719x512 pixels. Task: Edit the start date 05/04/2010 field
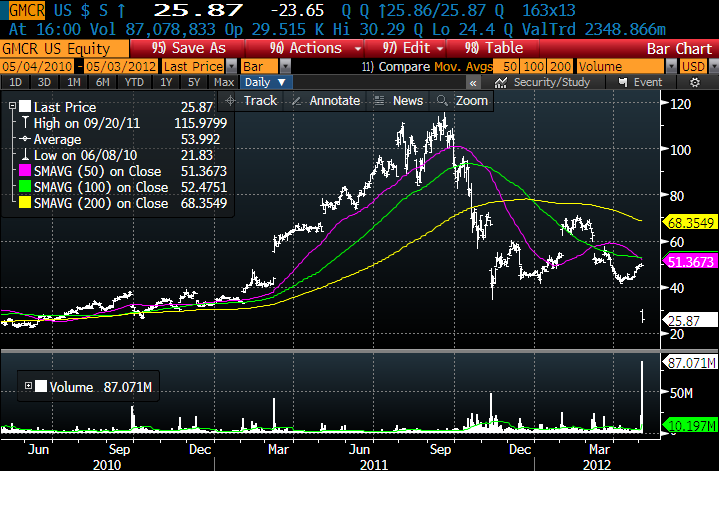(x=37, y=66)
